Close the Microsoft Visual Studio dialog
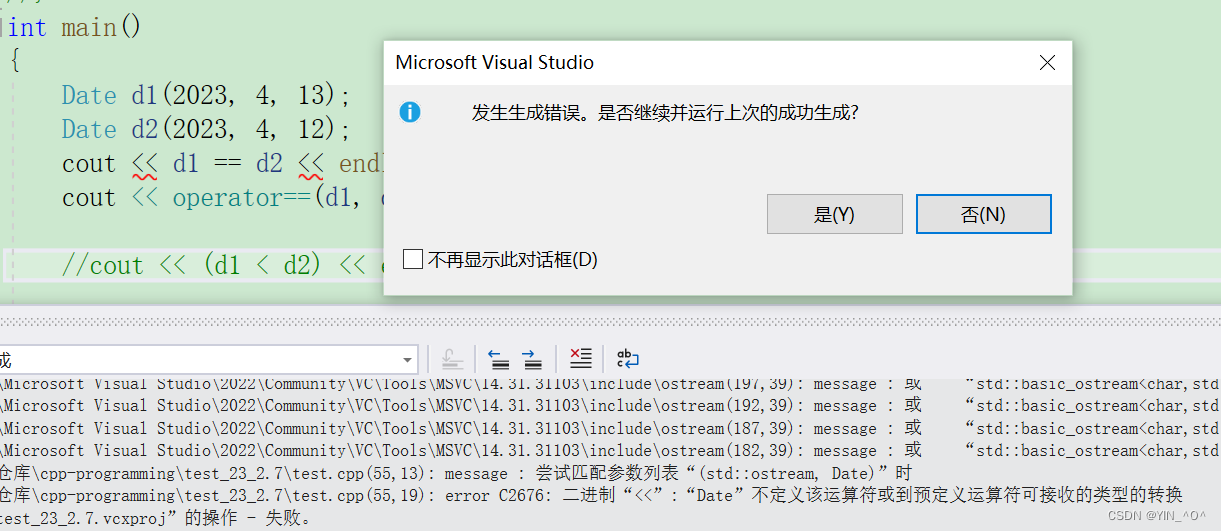The height and width of the screenshot is (531, 1221). [x=1047, y=62]
